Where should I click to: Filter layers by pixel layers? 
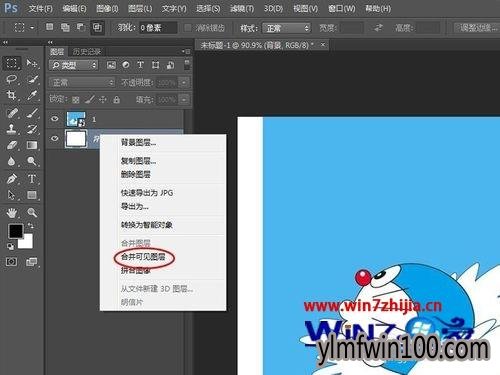(x=111, y=65)
